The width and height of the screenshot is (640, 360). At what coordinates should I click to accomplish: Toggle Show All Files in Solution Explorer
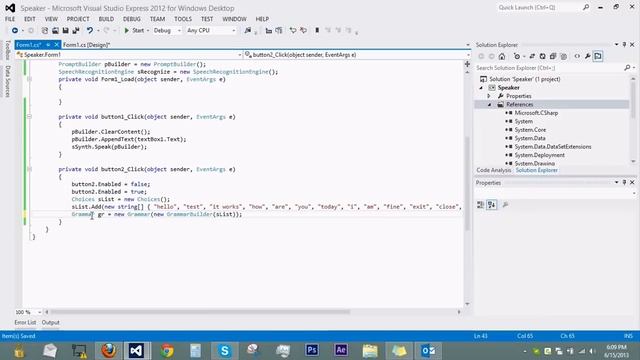(x=564, y=56)
